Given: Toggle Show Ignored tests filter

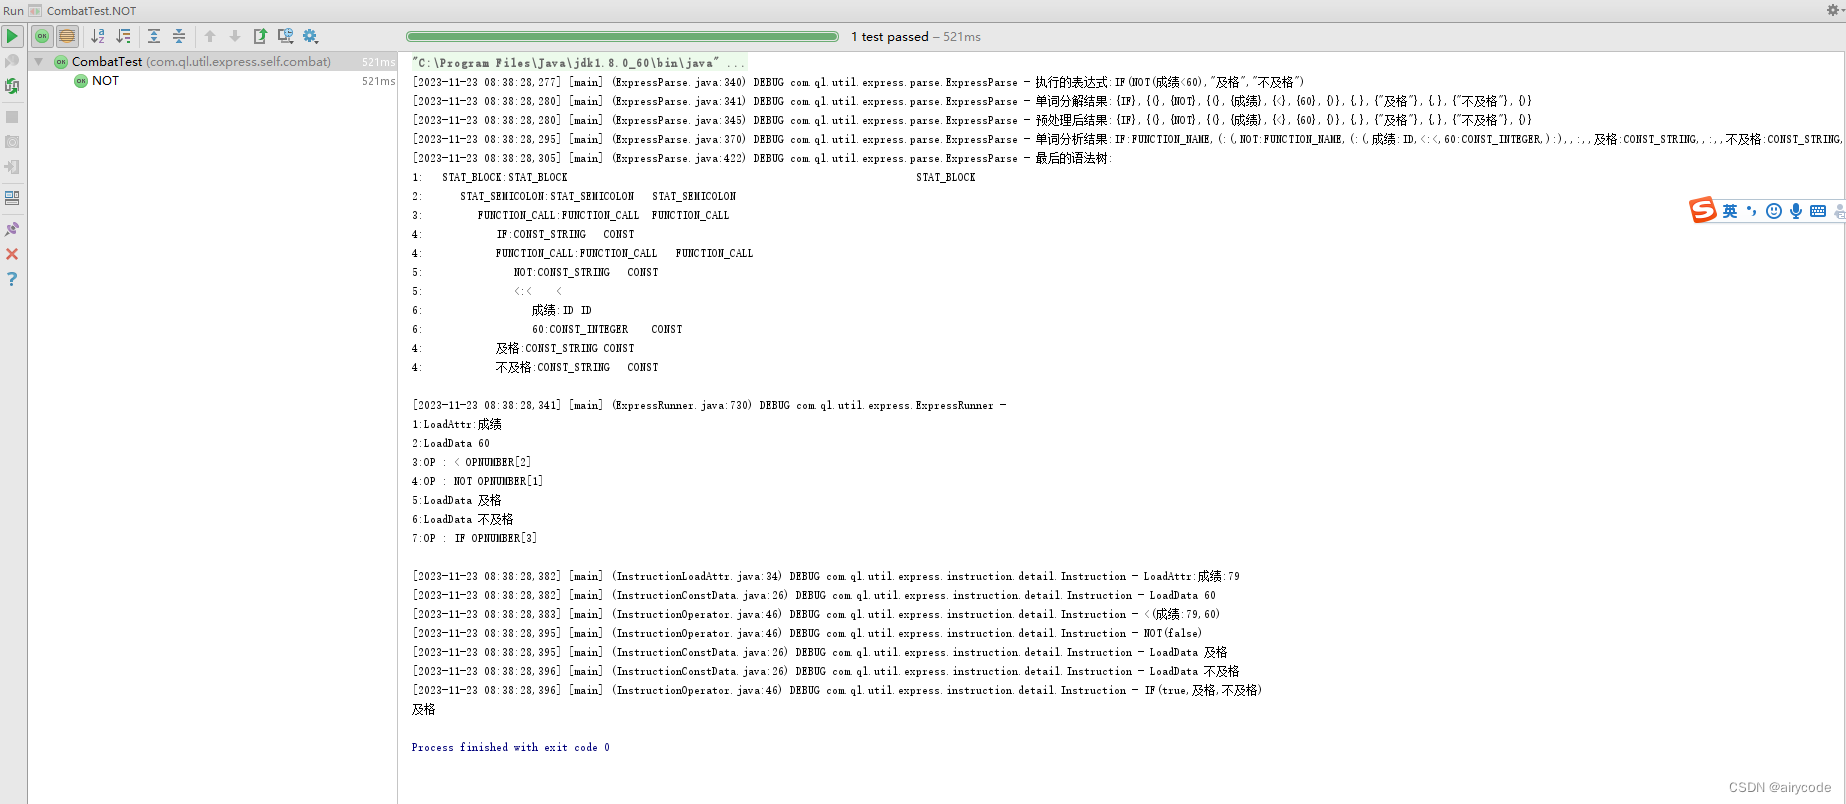Looking at the screenshot, I should tap(67, 36).
